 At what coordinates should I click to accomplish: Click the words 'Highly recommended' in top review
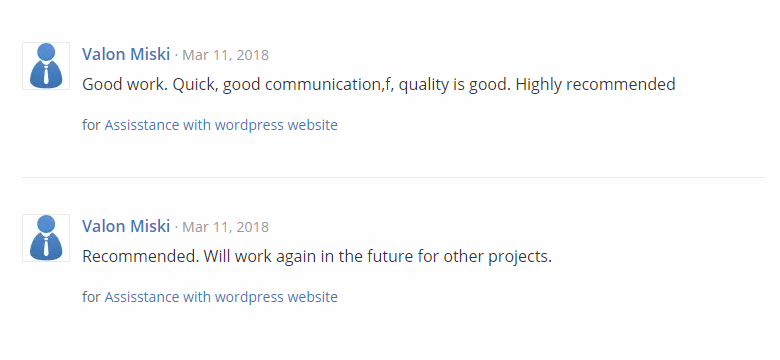(x=595, y=85)
